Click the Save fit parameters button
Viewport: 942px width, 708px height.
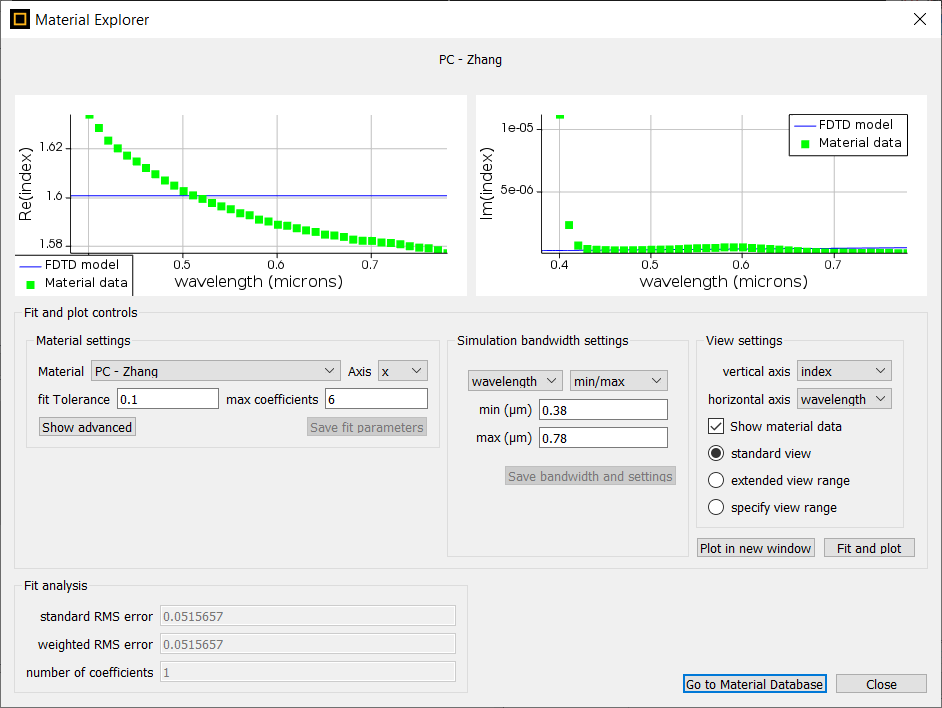pyautogui.click(x=366, y=427)
